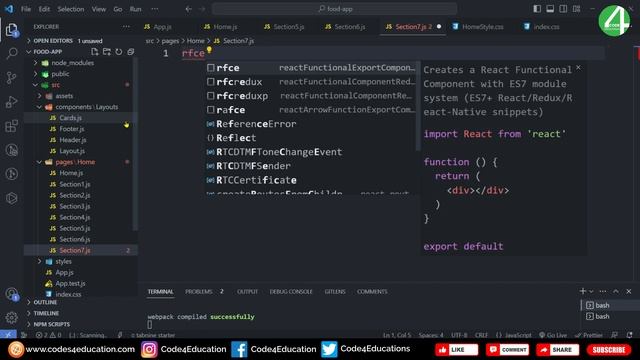Viewport: 640px width, 360px height.
Task: Open the Extensions view
Action: (x=11, y=126)
